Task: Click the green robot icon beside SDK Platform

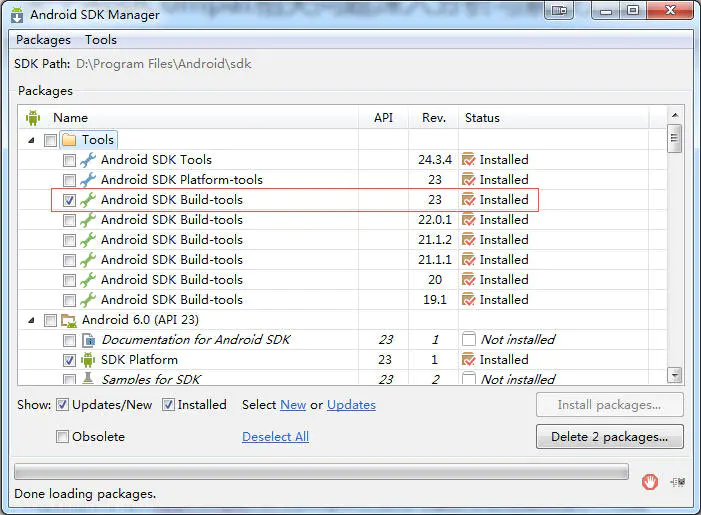Action: pyautogui.click(x=88, y=360)
